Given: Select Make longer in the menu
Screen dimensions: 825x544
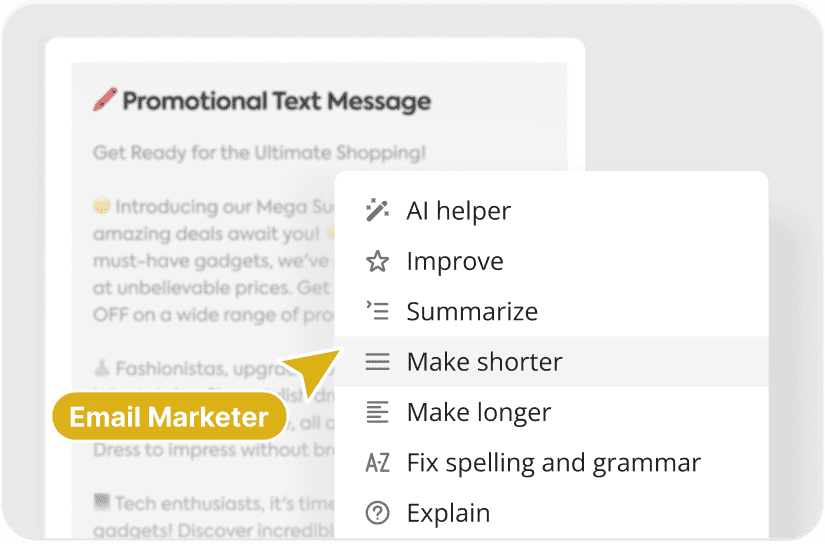Looking at the screenshot, I should 478,412.
